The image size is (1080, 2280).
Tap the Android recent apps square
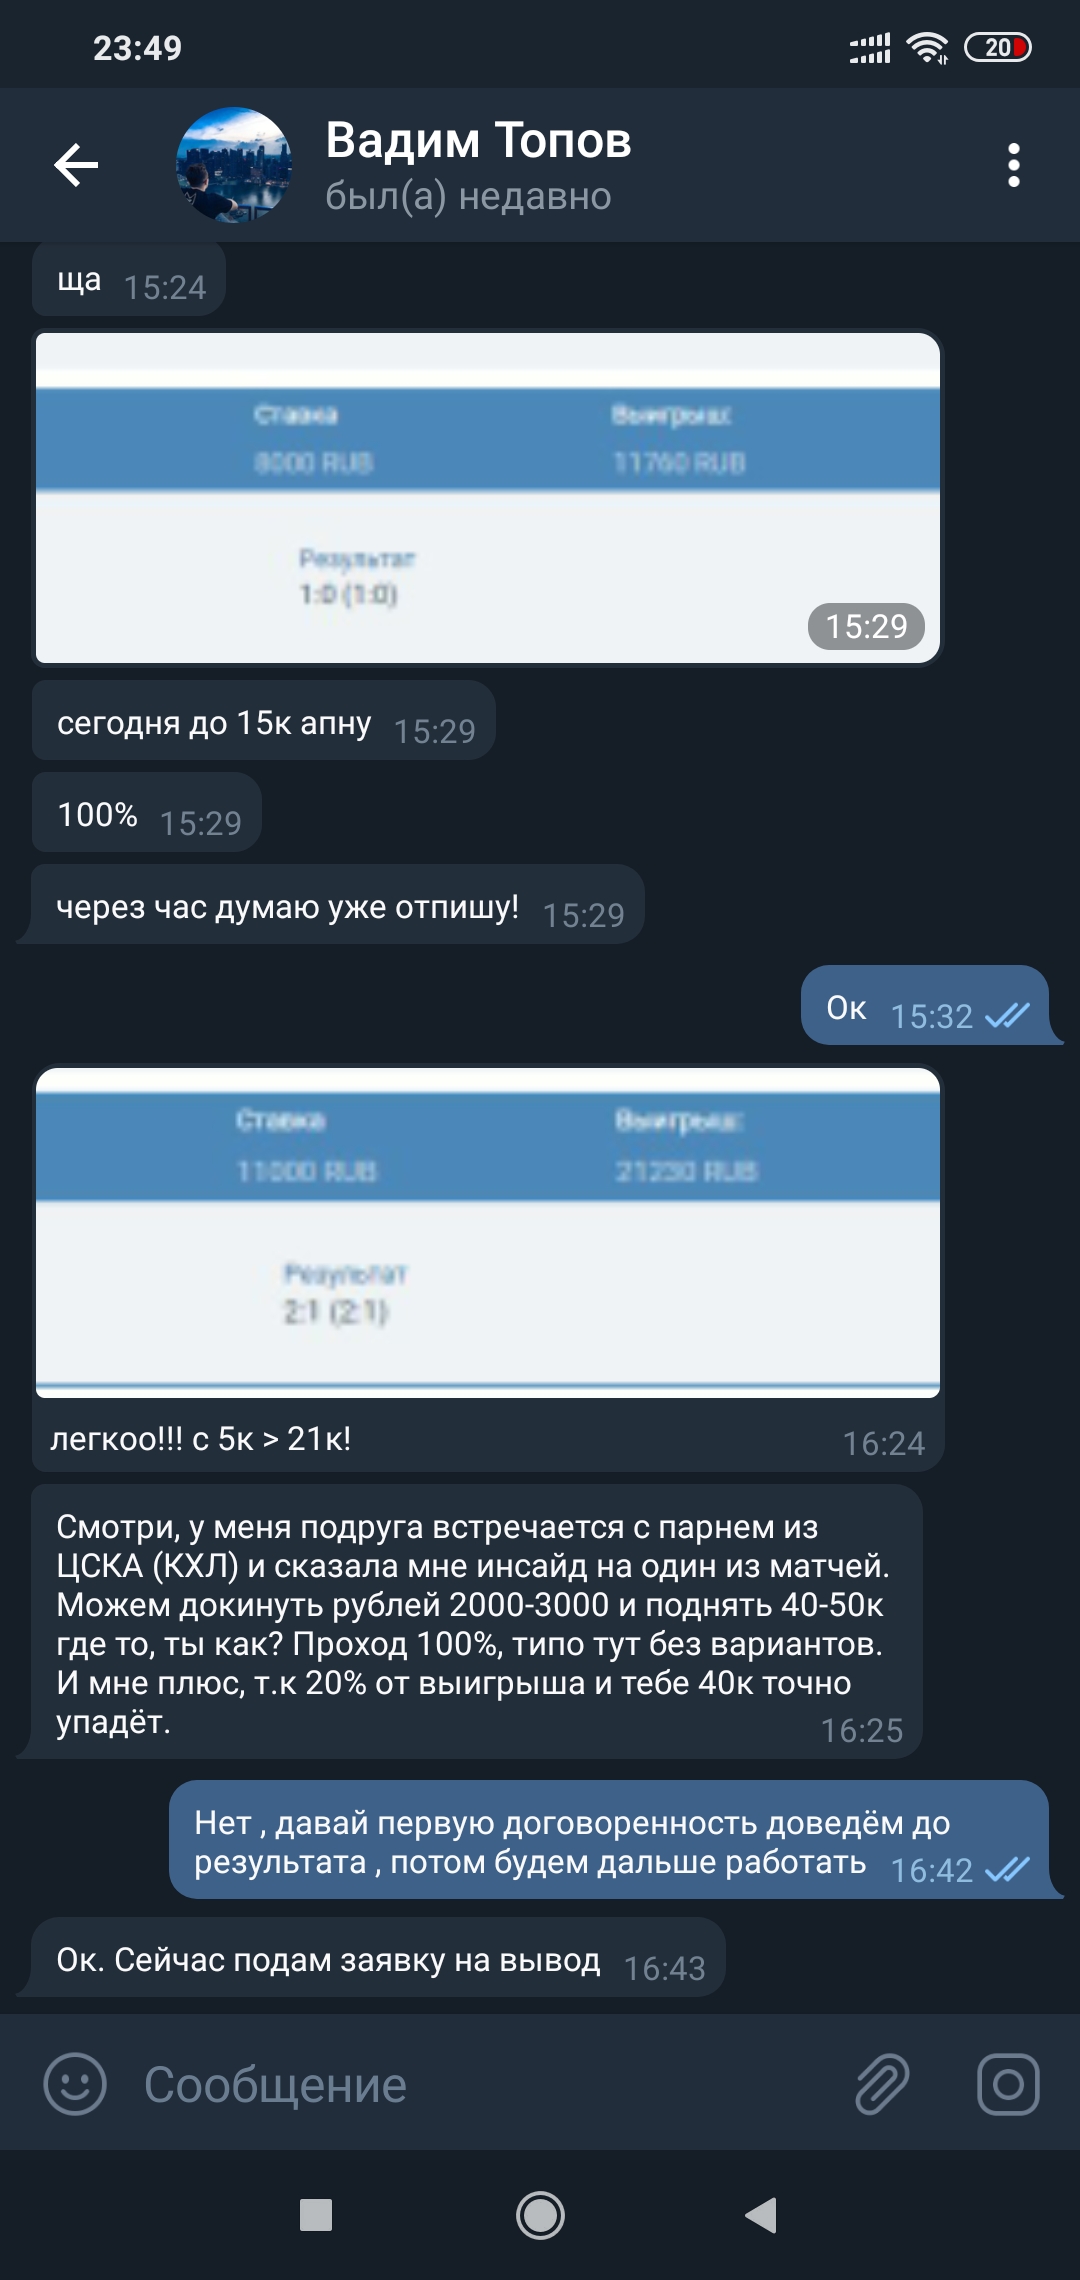(316, 2215)
